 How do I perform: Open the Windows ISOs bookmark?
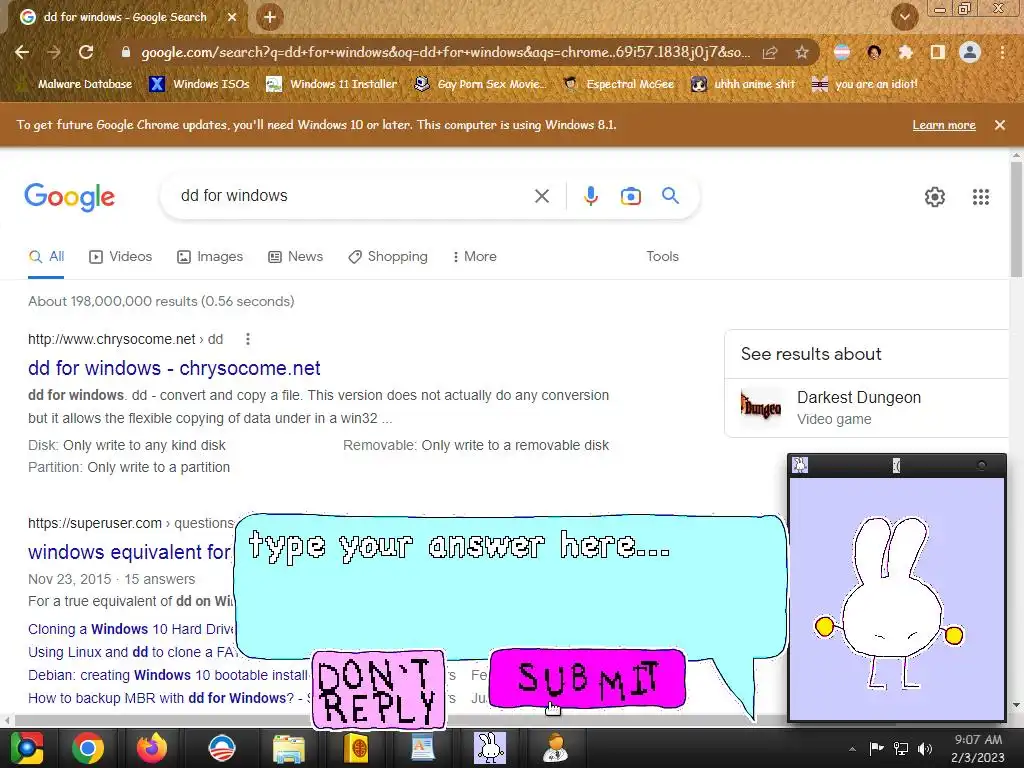click(200, 84)
